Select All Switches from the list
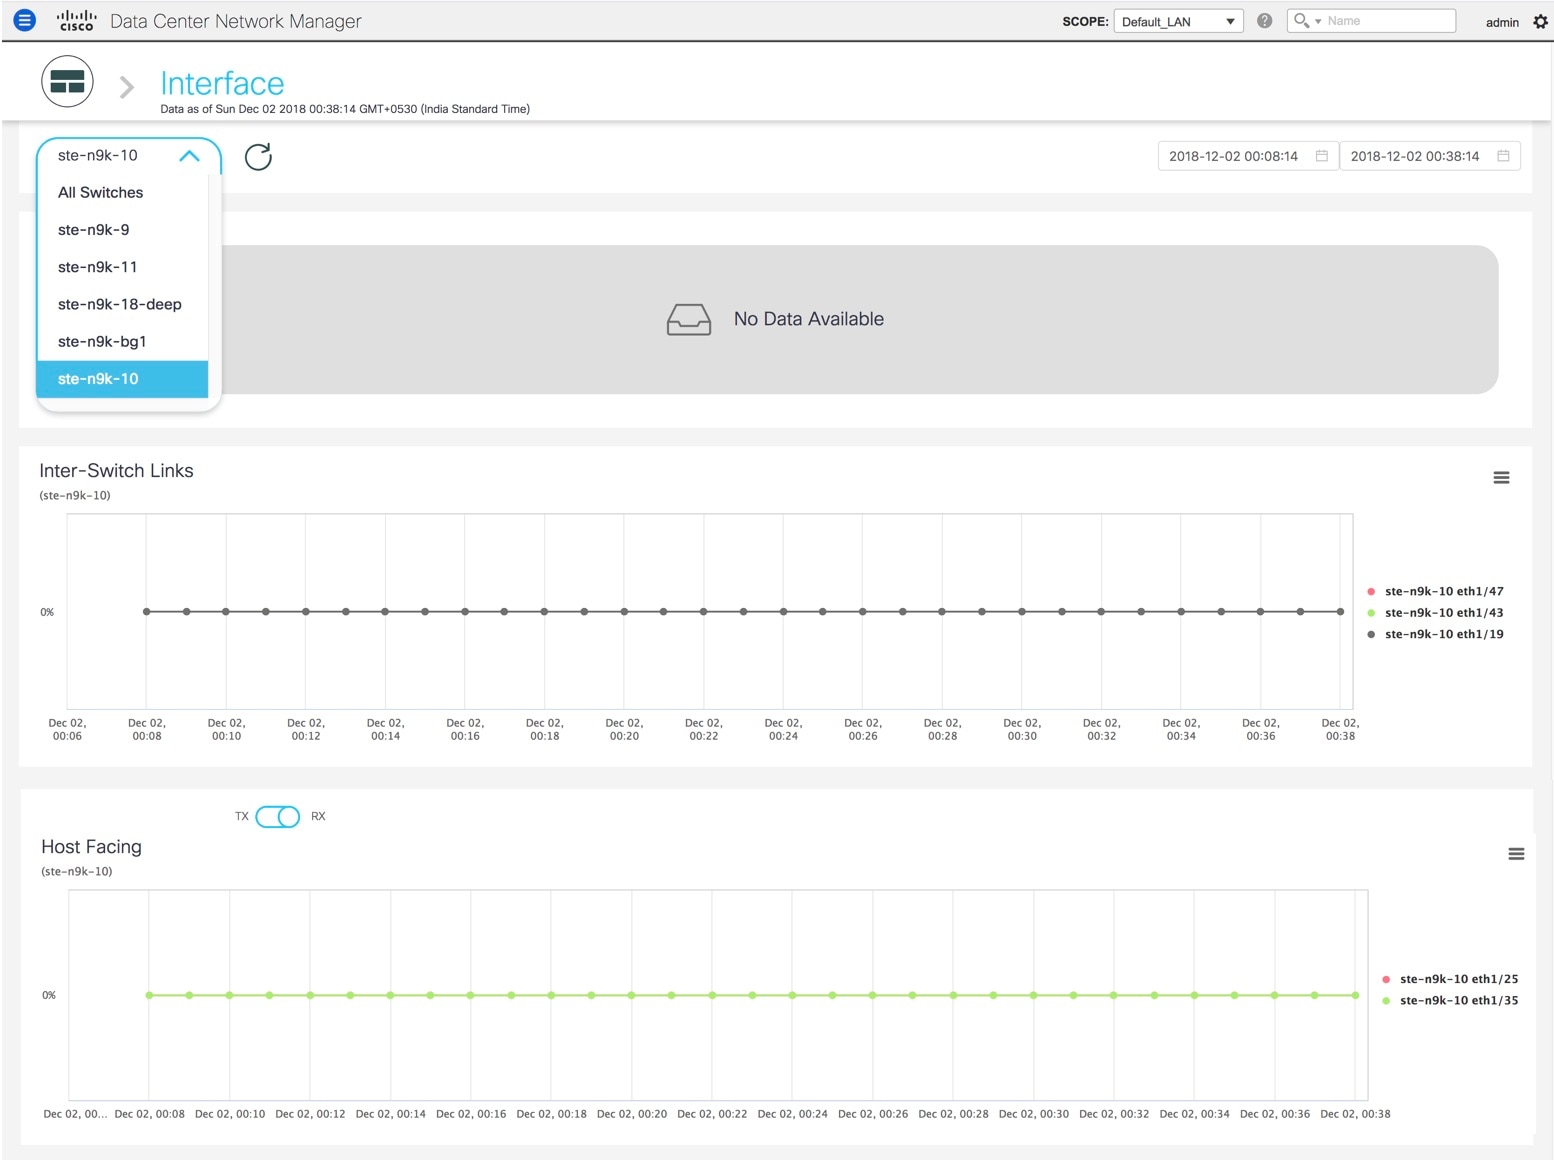1554x1160 pixels. [122, 193]
